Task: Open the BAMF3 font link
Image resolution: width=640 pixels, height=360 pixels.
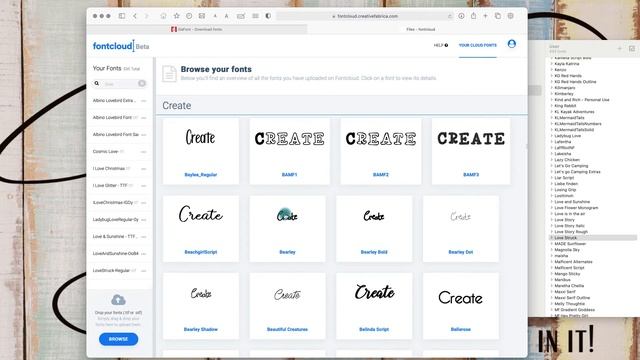Action: click(x=471, y=175)
